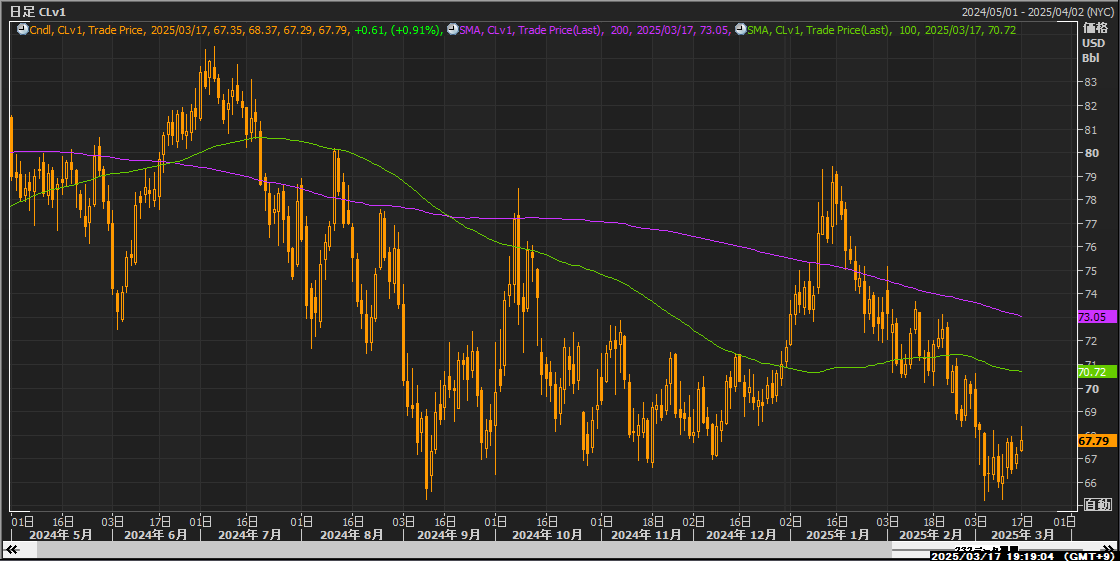This screenshot has width=1120, height=561.
Task: Select the Cndl, CLv1, Trade Price legend text
Action: coord(87,30)
